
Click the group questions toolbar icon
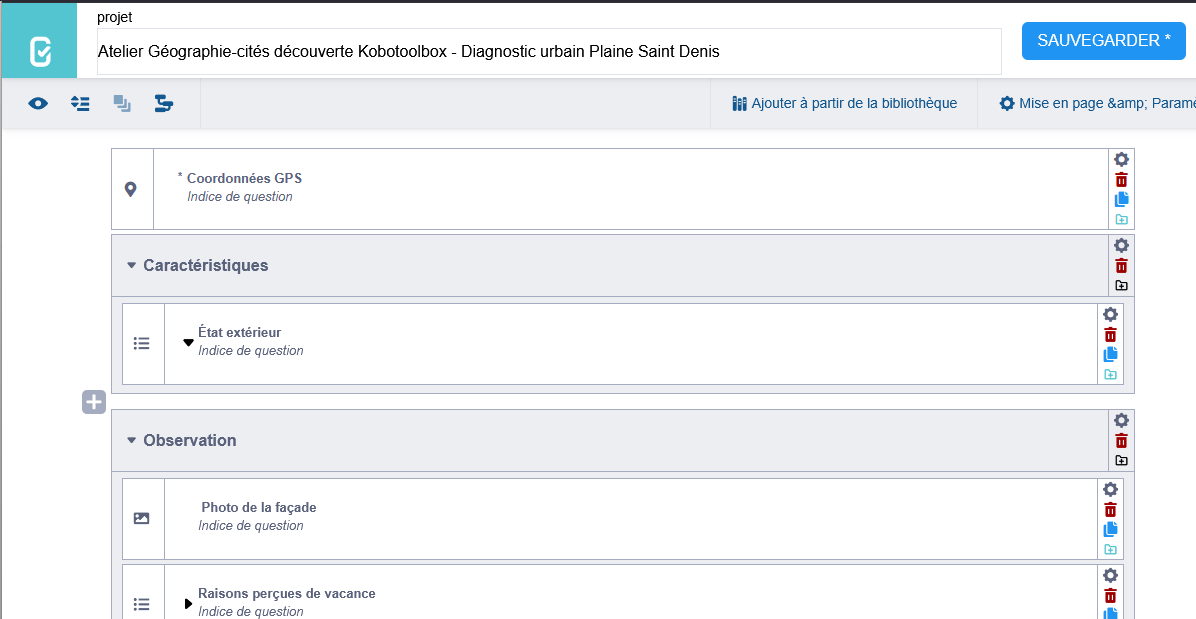point(122,103)
